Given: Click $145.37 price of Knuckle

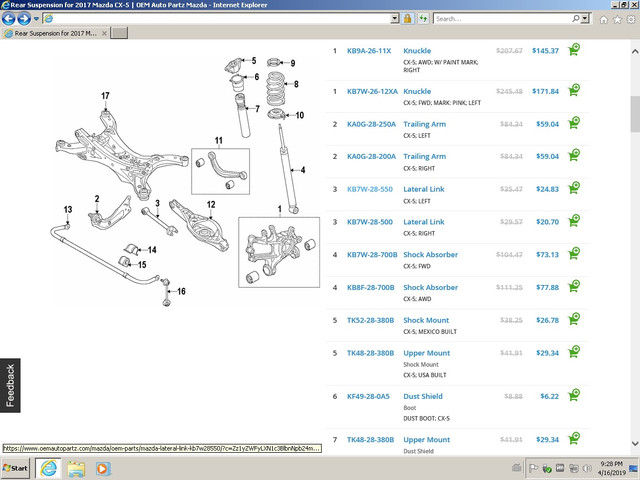Looking at the screenshot, I should 545,51.
